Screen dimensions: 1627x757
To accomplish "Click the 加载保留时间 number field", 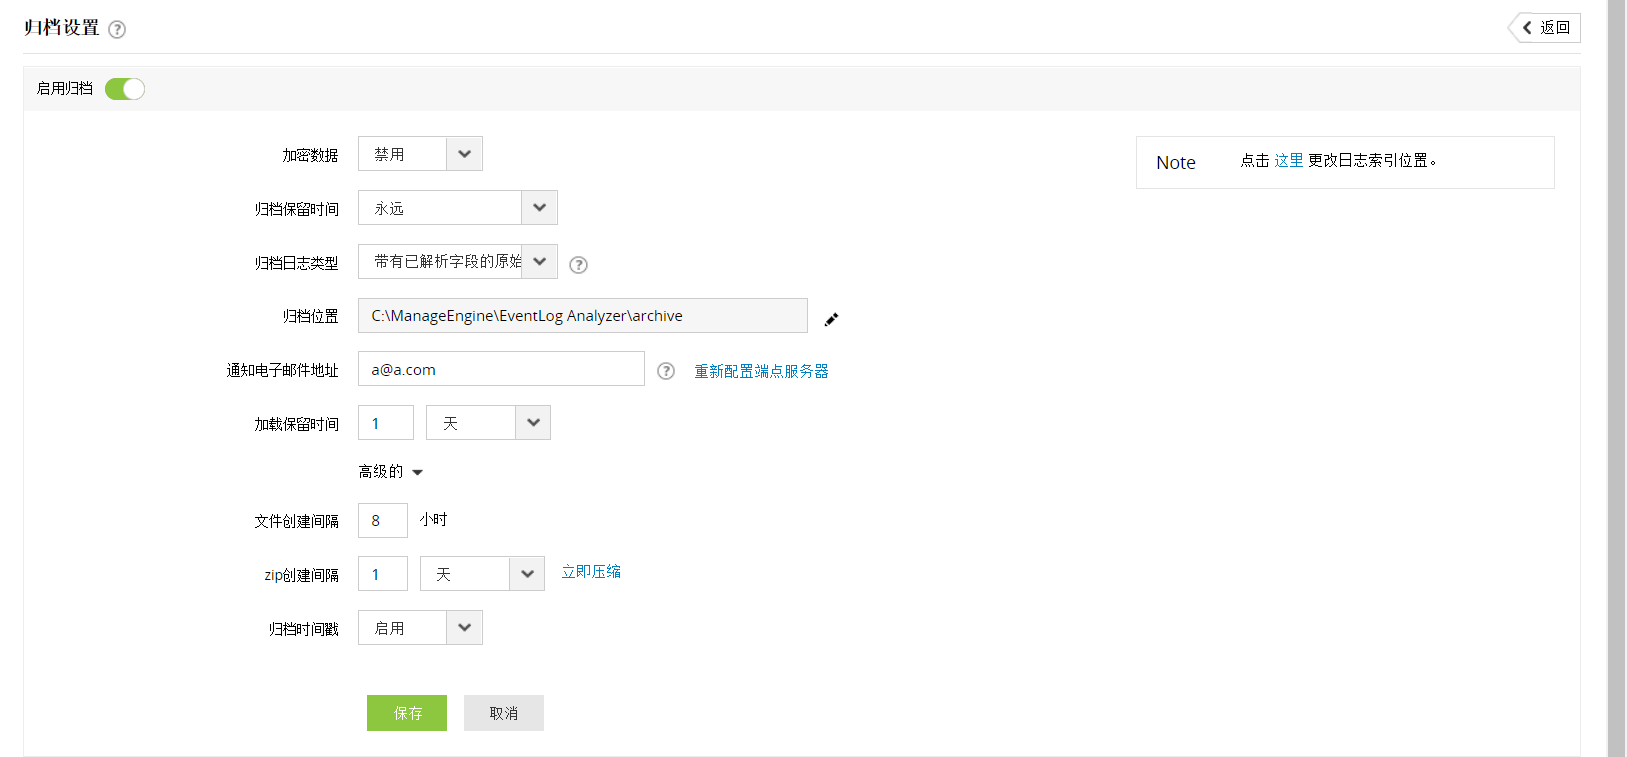I will 386,422.
